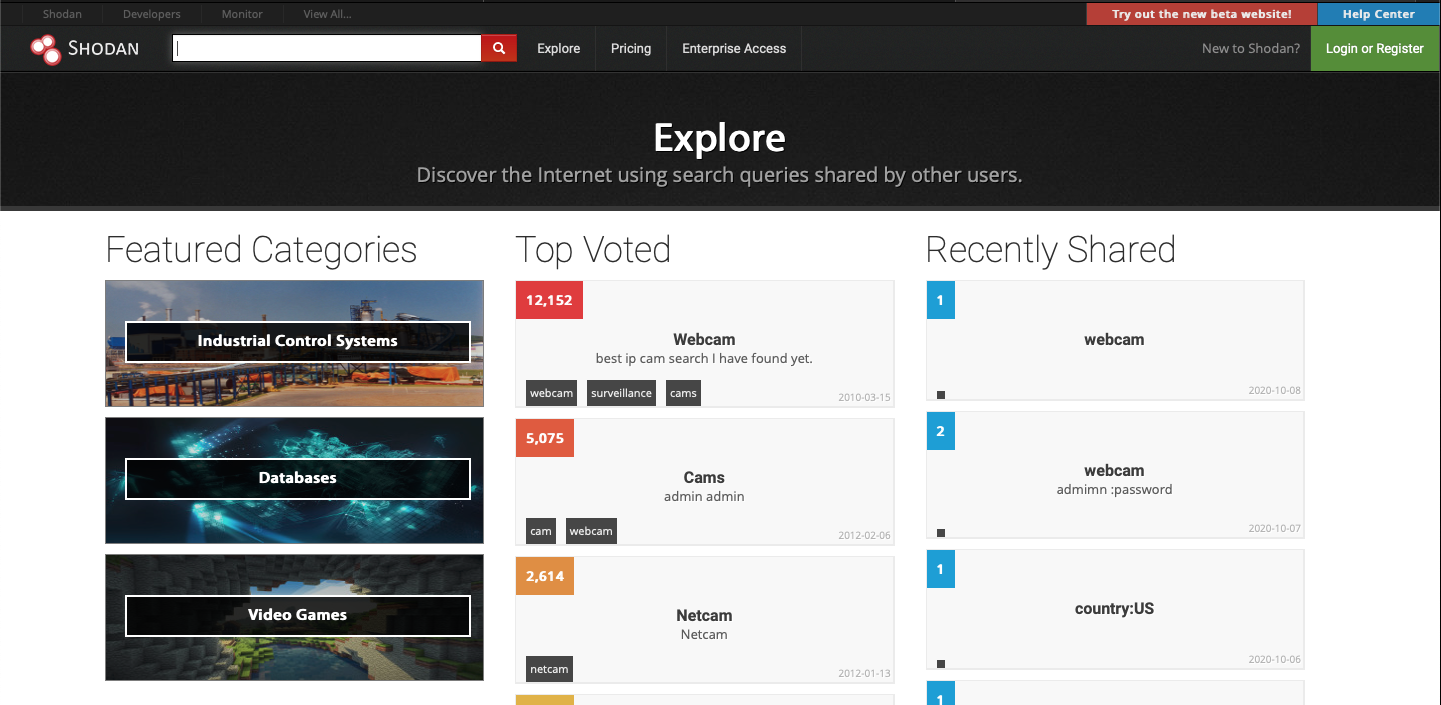Click the surveillance tag
The width and height of the screenshot is (1441, 705).
(x=621, y=393)
